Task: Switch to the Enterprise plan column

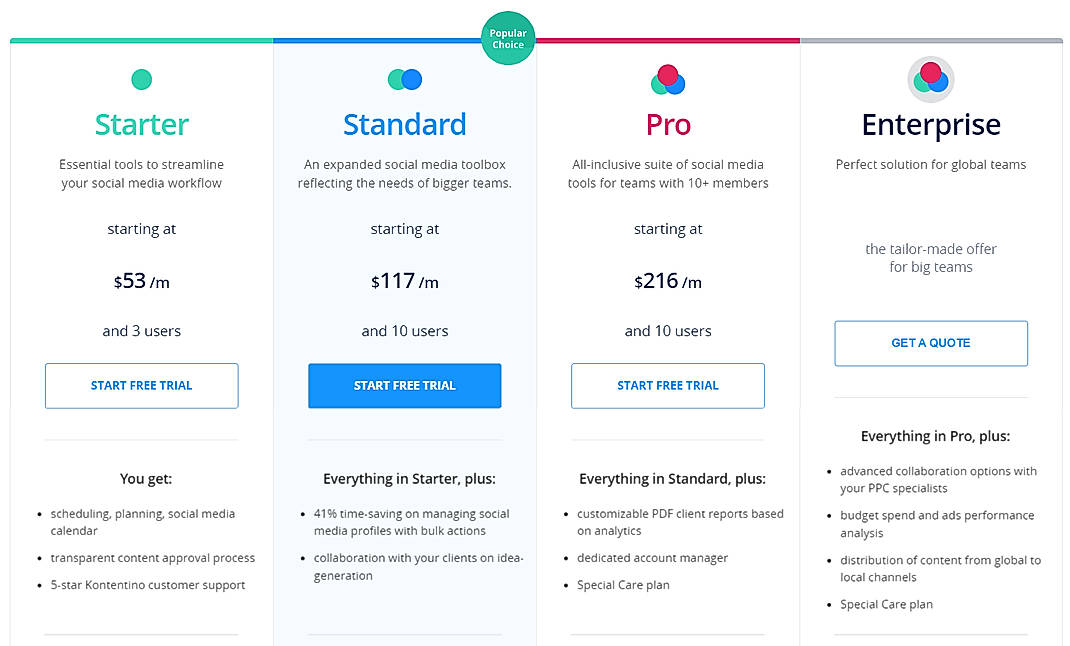Action: (x=930, y=124)
